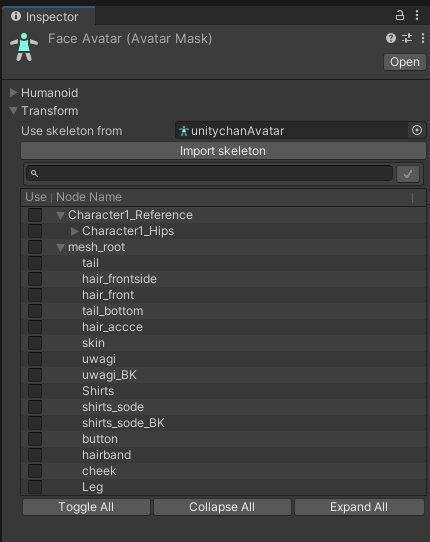Click the node search field
This screenshot has width=430, height=542.
tap(209, 173)
